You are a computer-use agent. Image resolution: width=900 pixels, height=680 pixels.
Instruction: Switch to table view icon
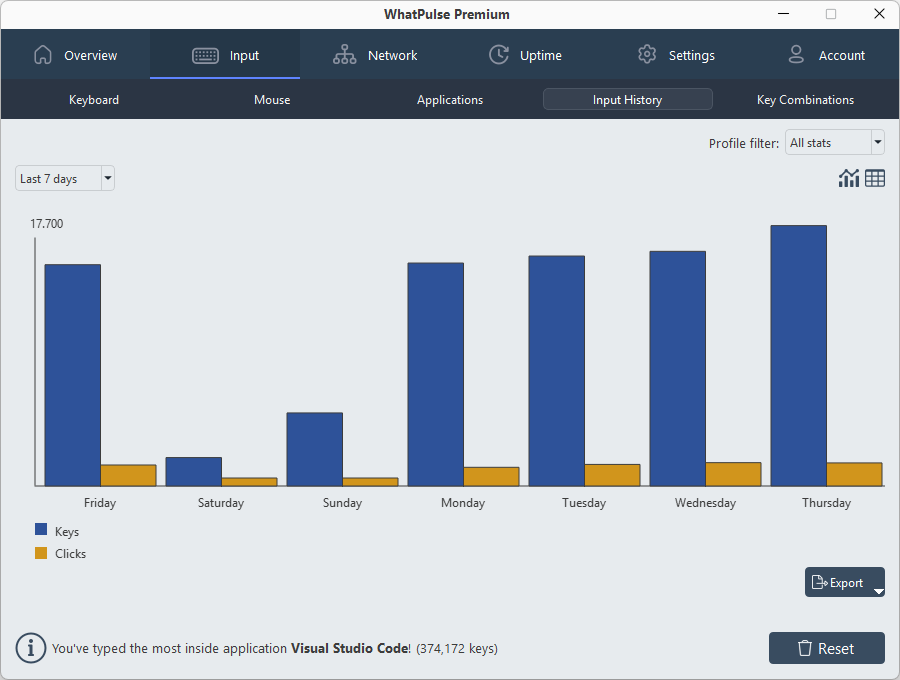pyautogui.click(x=875, y=178)
